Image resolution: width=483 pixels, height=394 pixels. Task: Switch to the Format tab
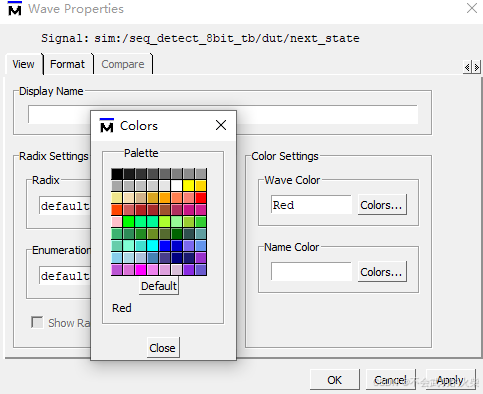pyautogui.click(x=68, y=64)
